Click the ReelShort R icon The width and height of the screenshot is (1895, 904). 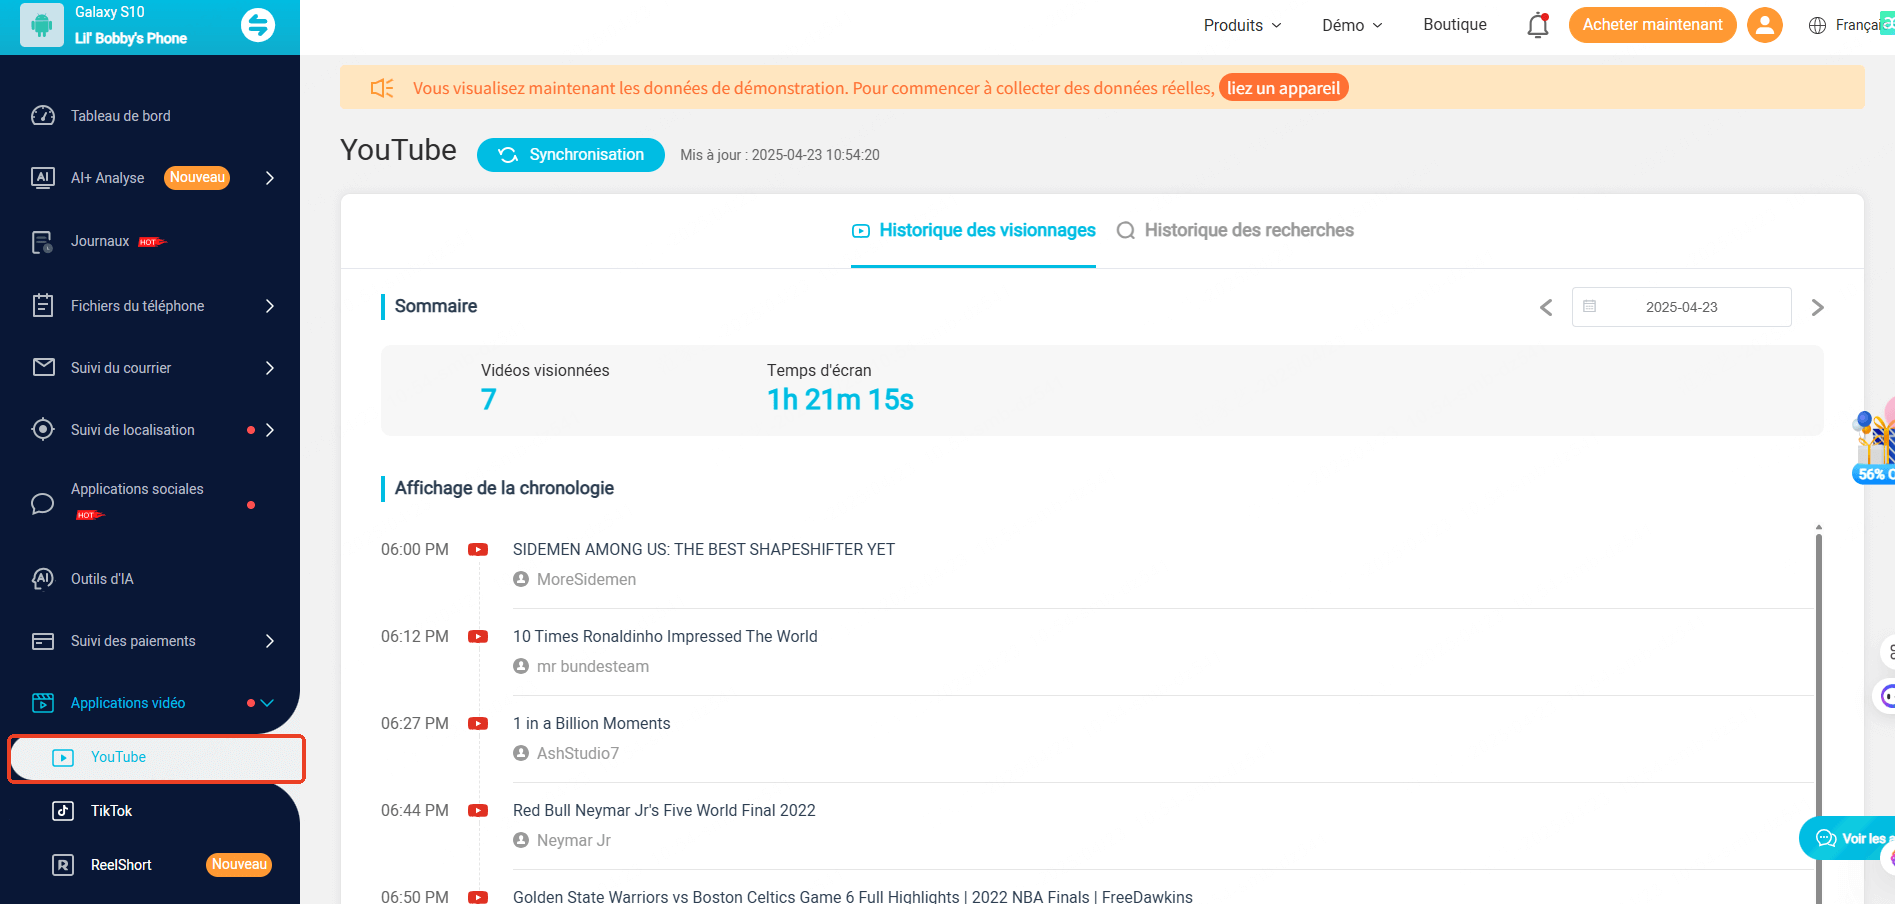coord(63,865)
